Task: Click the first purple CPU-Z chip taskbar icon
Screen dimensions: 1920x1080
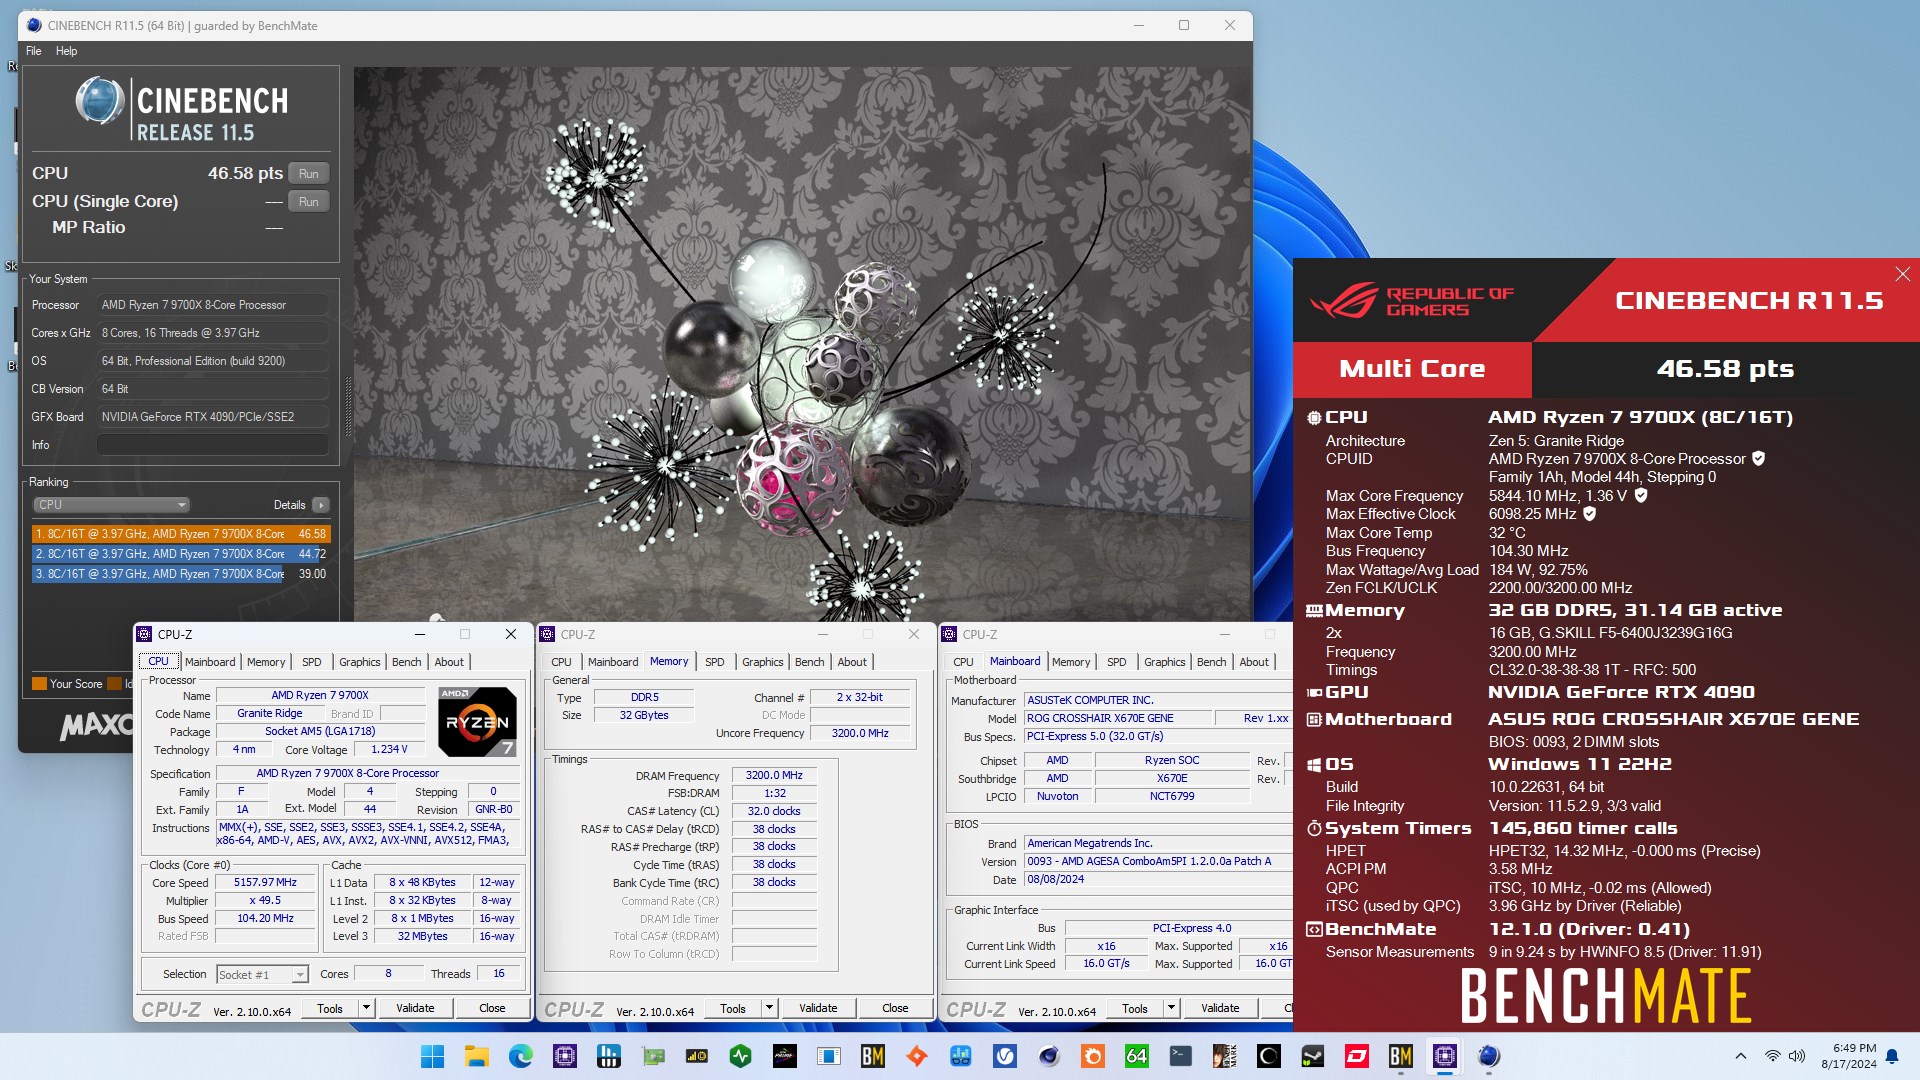Action: click(564, 1056)
